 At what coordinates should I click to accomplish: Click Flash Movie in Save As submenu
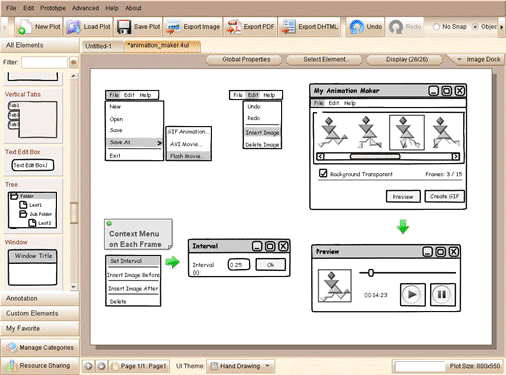click(188, 156)
